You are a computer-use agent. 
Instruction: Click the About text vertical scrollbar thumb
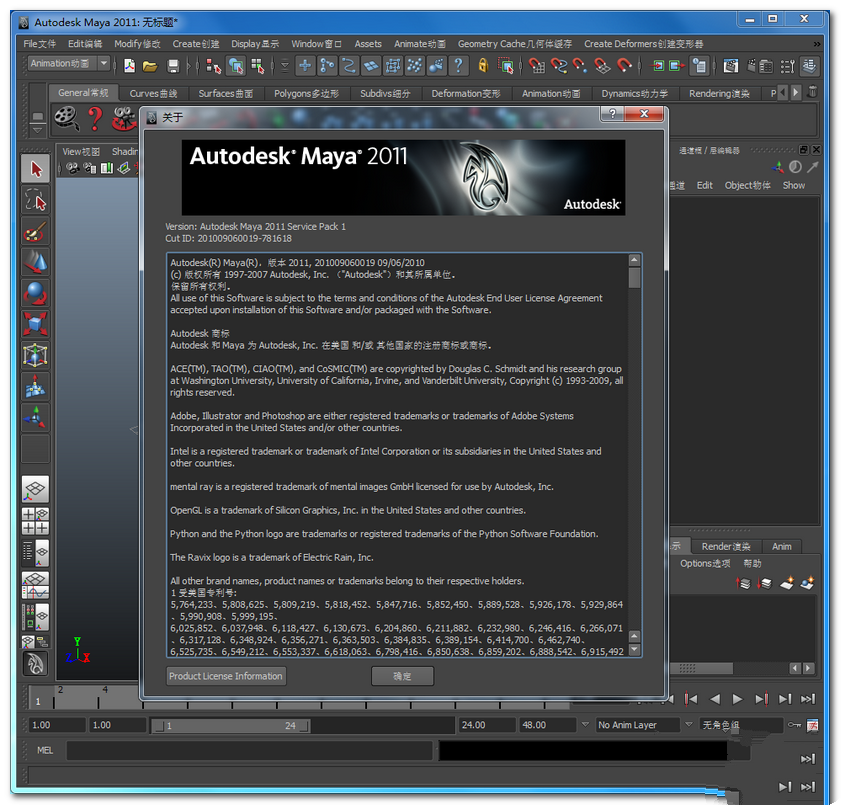pyautogui.click(x=634, y=278)
